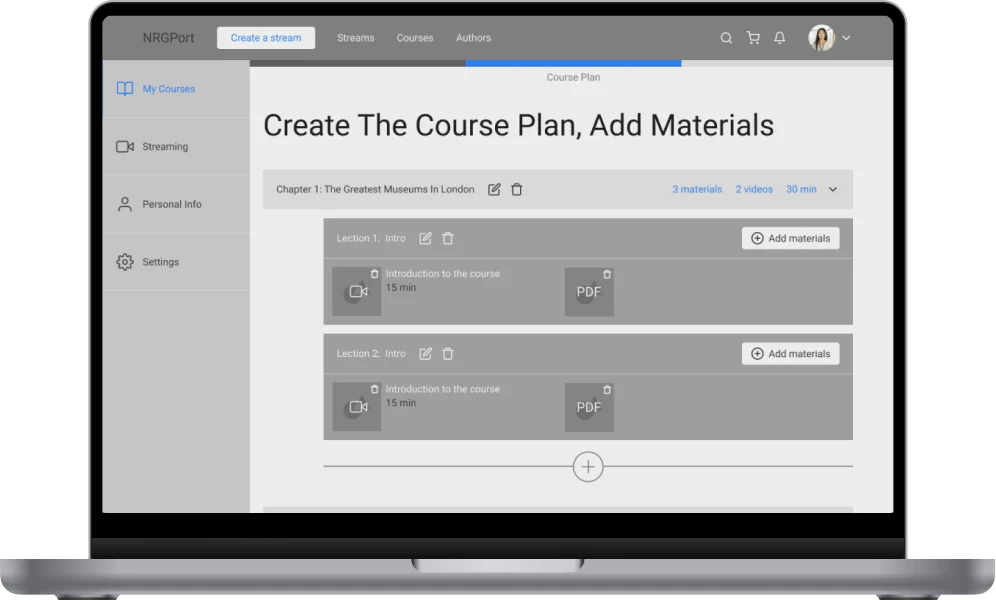Click the 2 videos link

click(x=754, y=189)
